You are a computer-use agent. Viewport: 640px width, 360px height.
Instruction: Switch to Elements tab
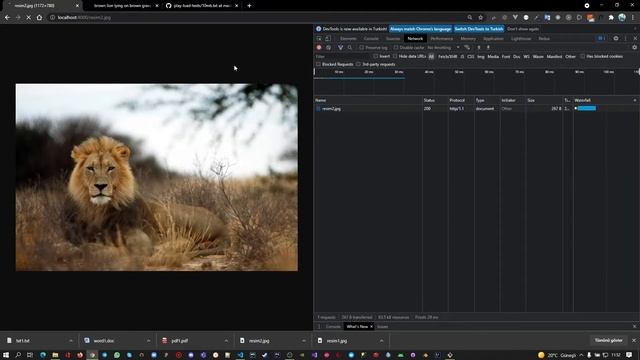(348, 38)
